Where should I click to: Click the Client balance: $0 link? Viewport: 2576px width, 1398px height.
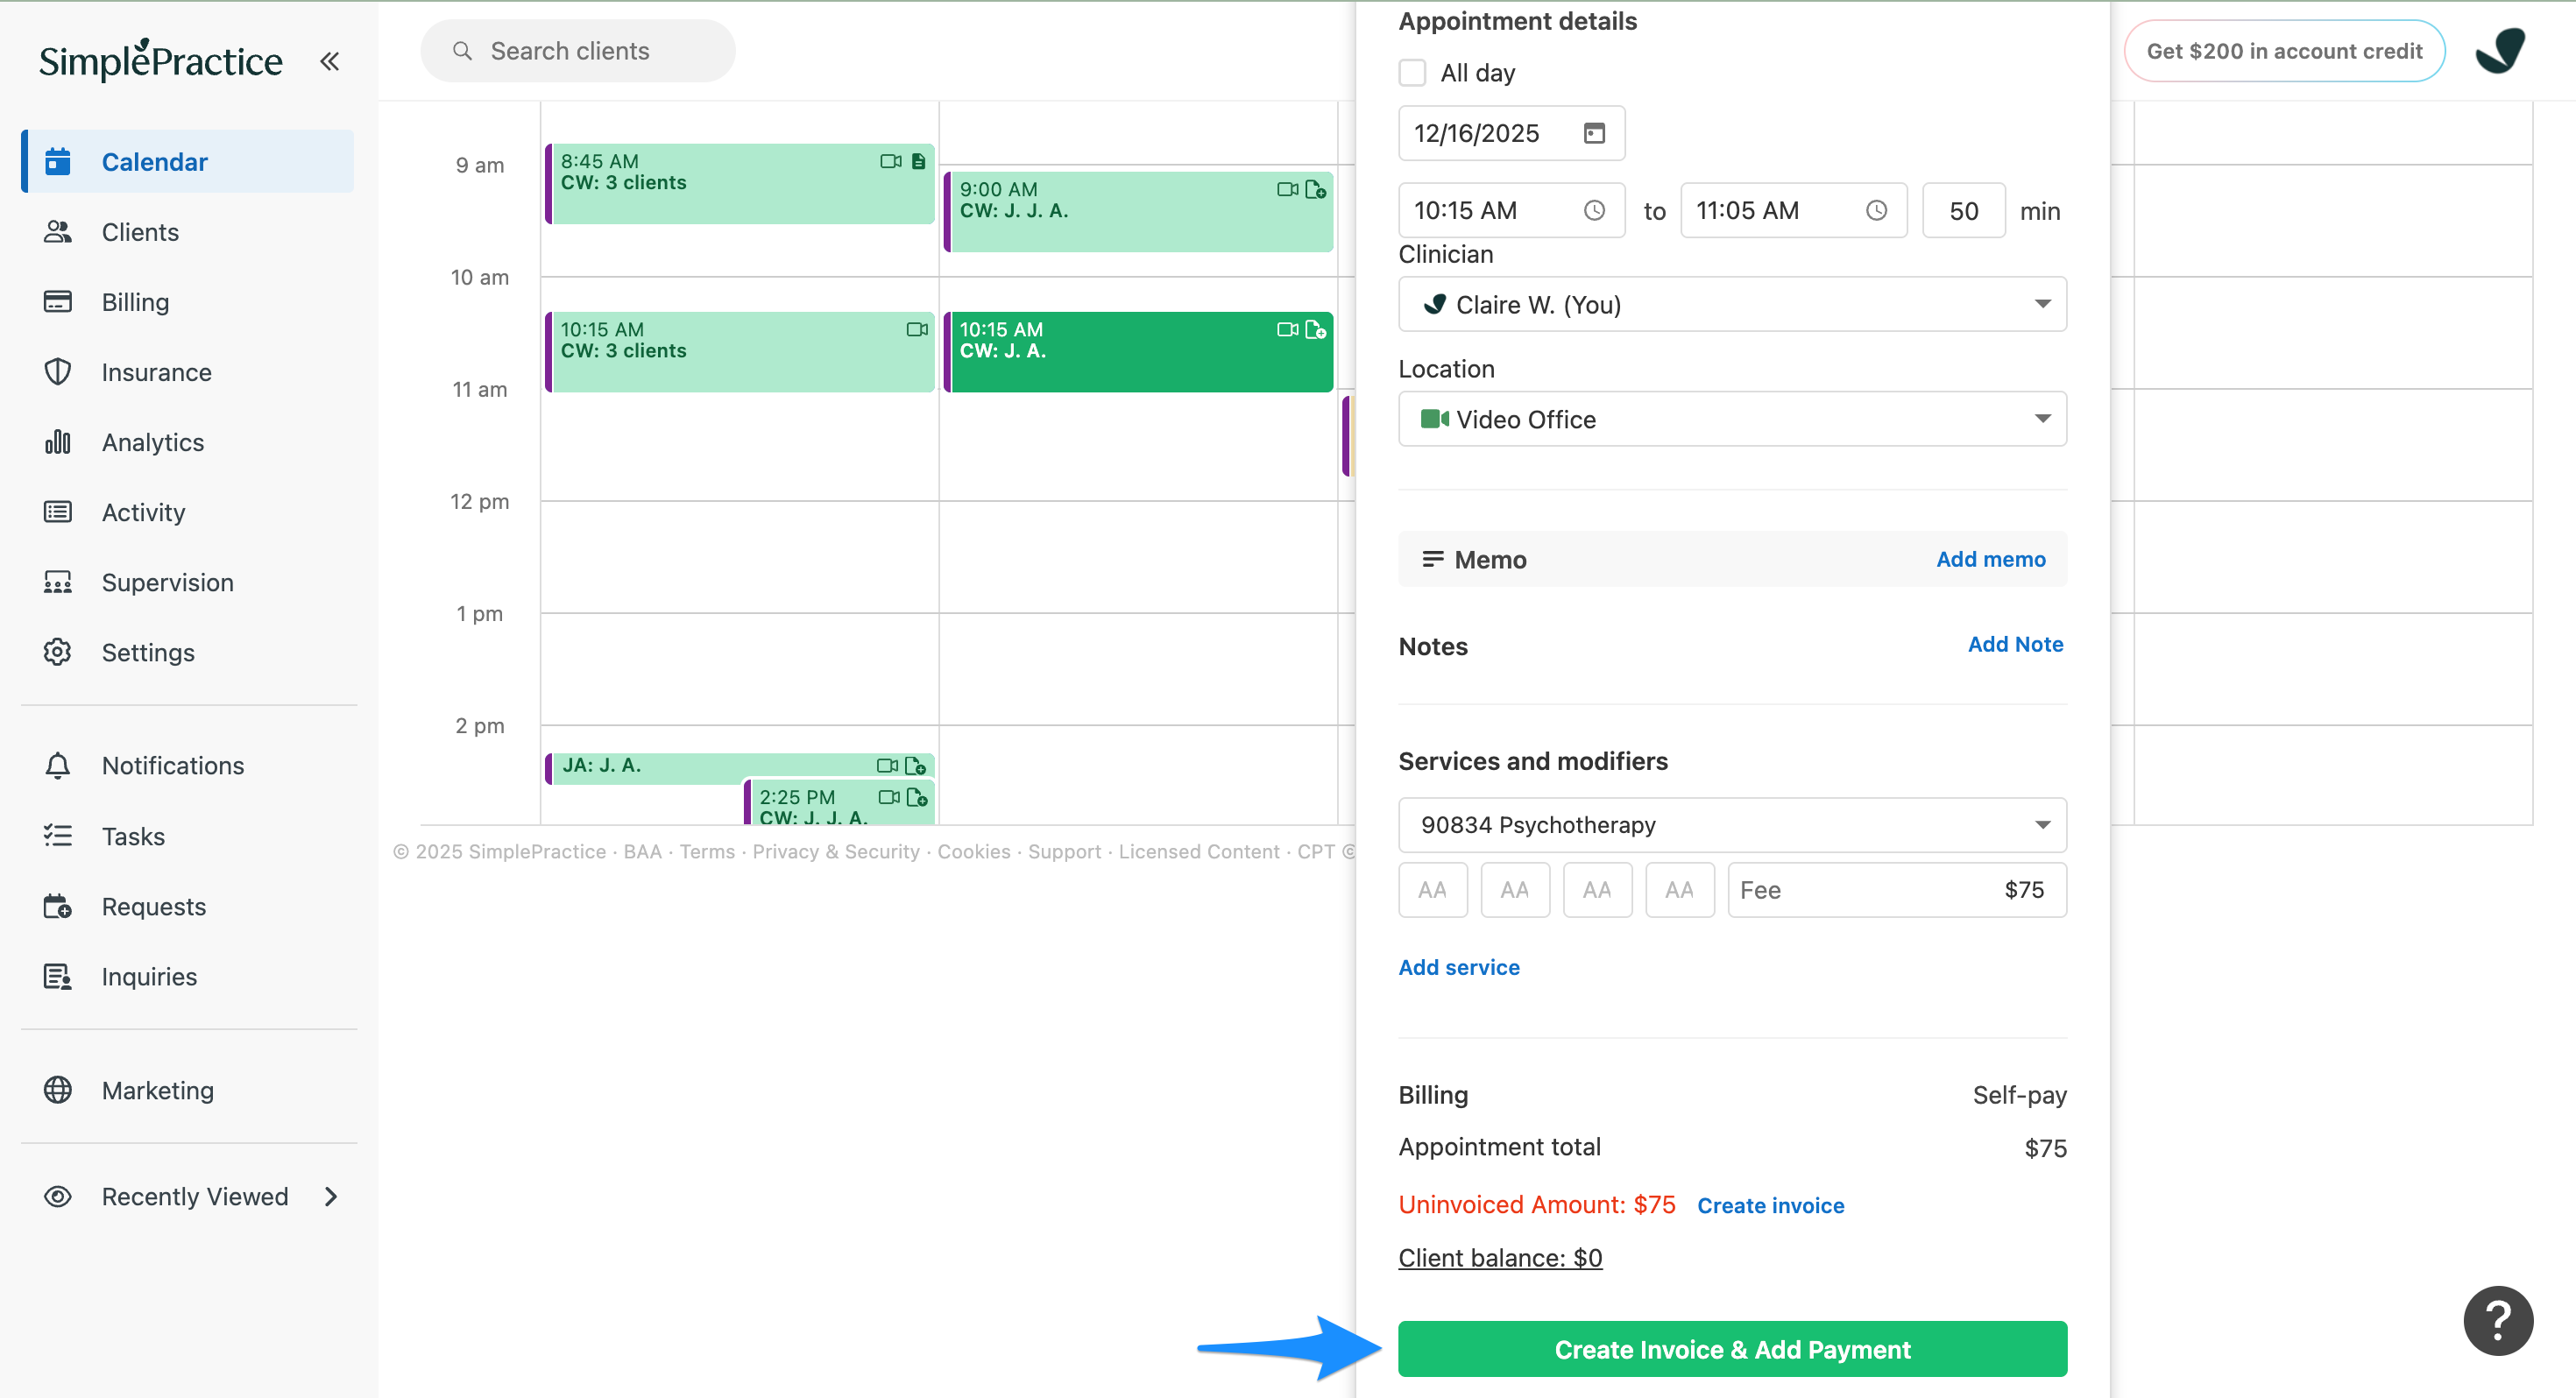(x=1500, y=1257)
